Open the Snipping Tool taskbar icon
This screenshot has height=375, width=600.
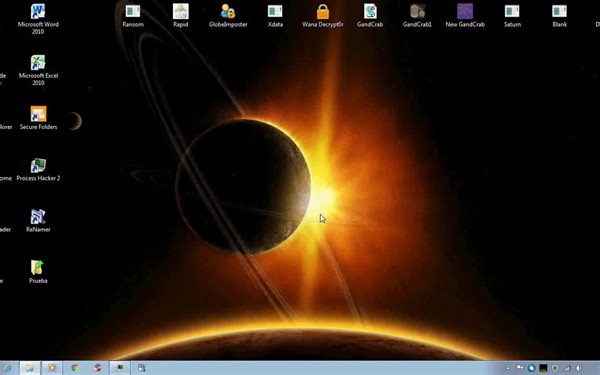click(x=142, y=368)
